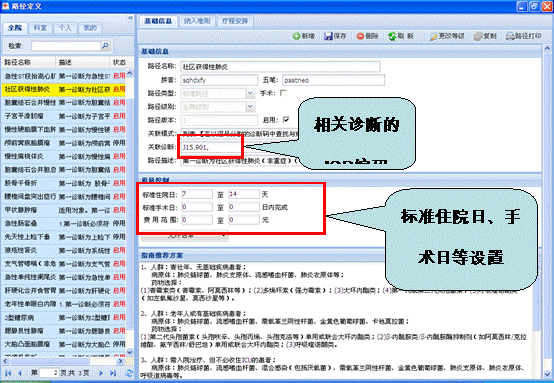Click the search magnifier icon beside 检索

[x=105, y=46]
